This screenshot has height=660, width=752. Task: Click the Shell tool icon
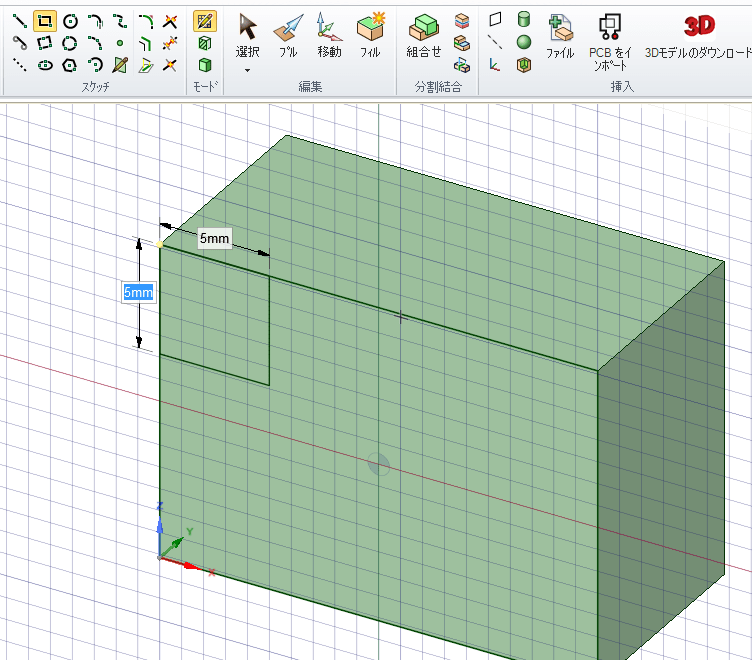coord(524,64)
